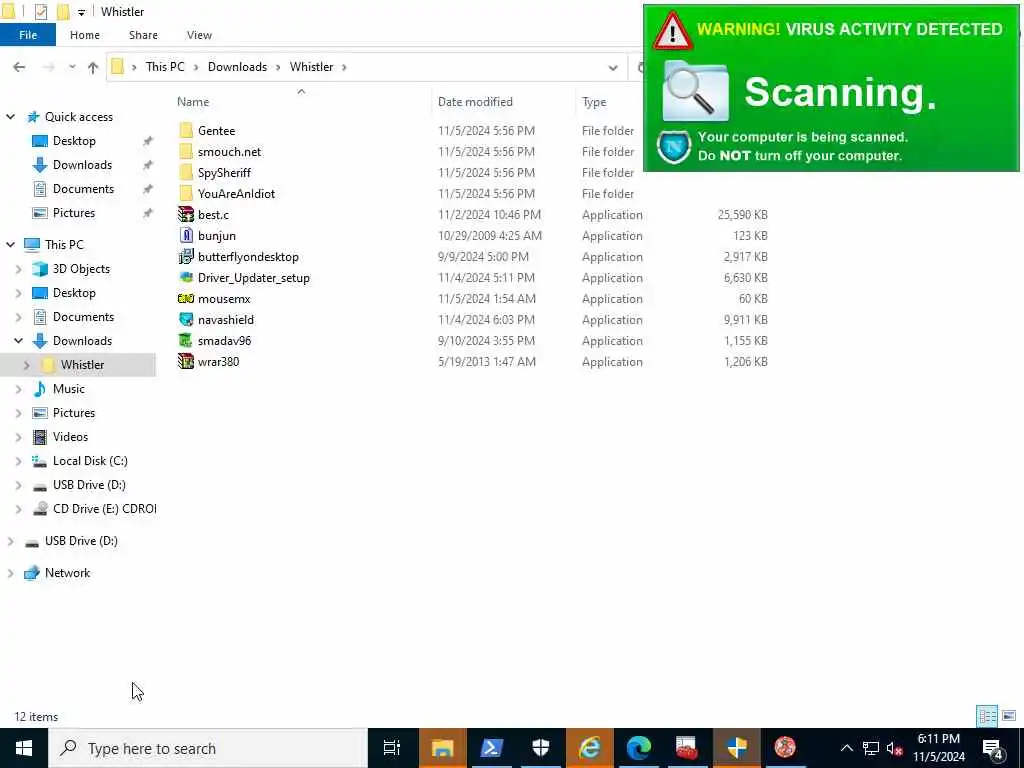
Task: Expand the Local Disk (C:) node
Action: (x=18, y=461)
